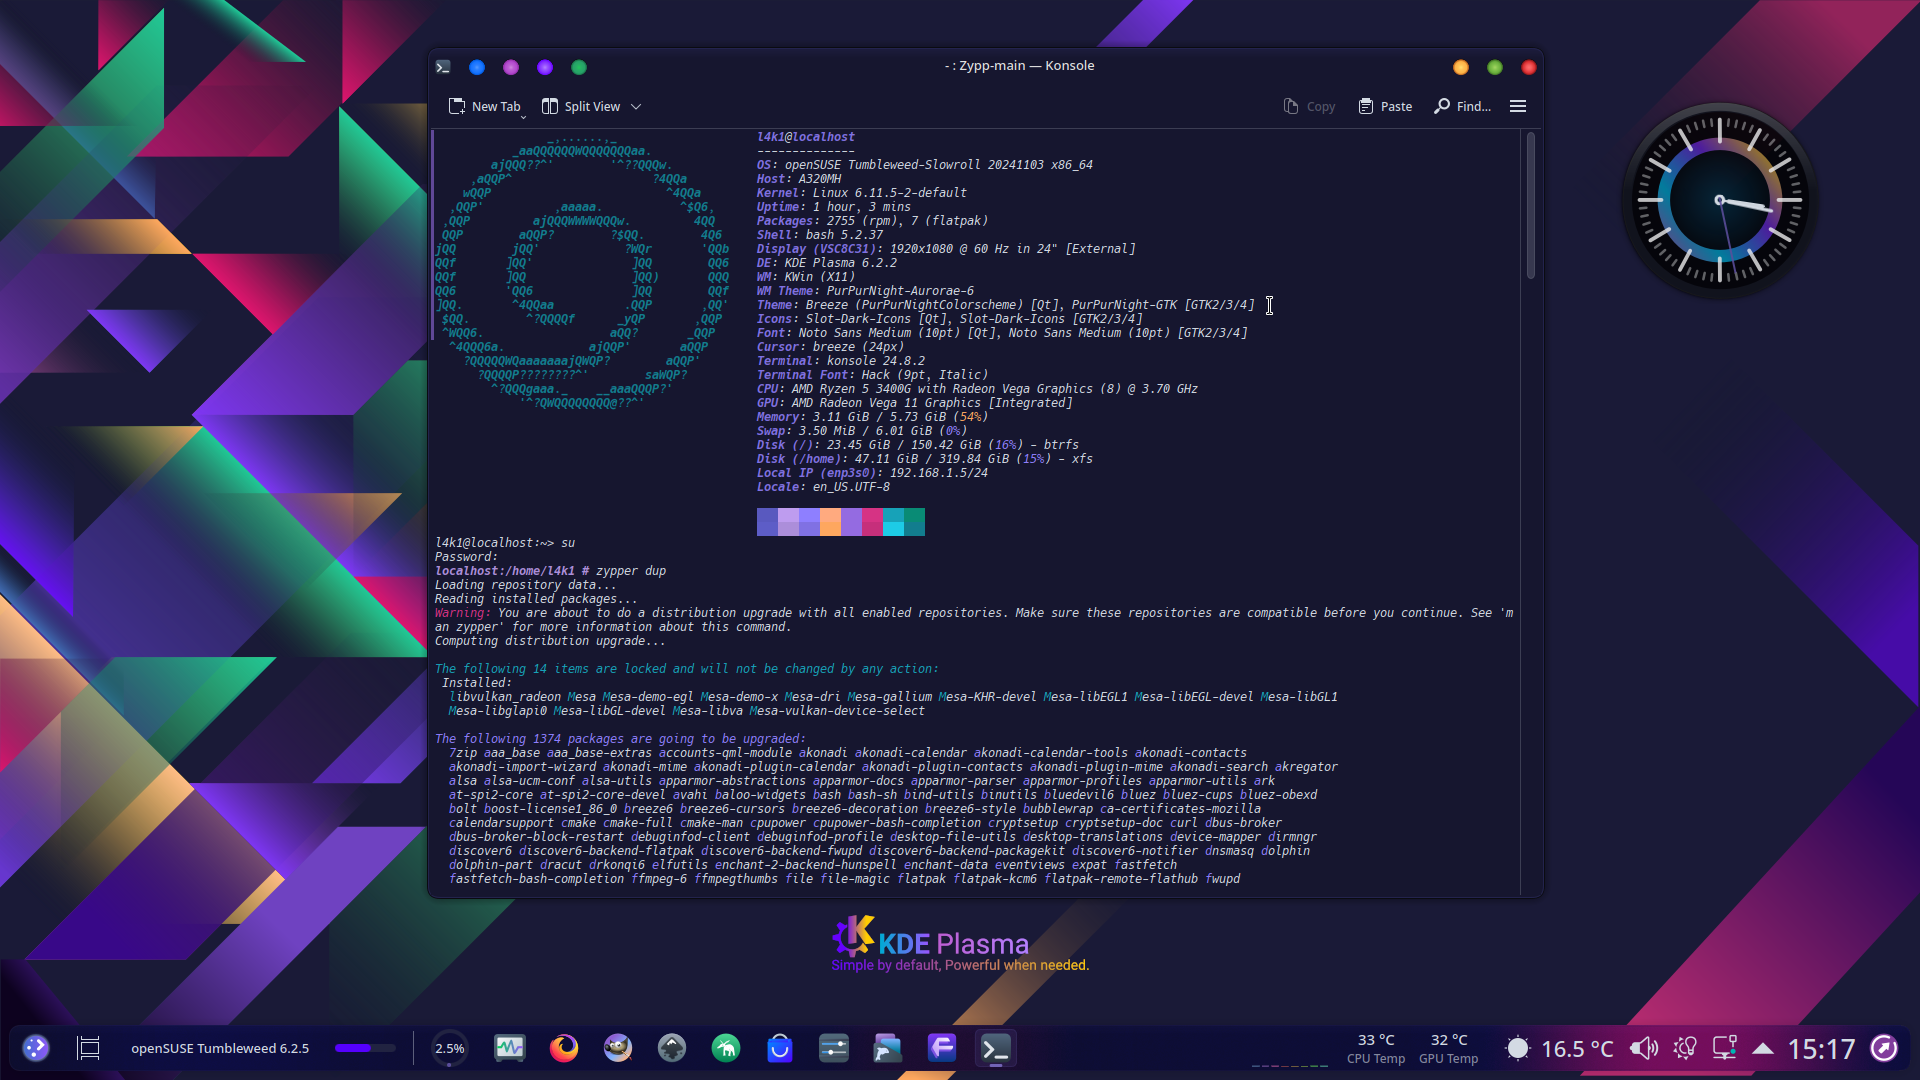Click the red Warning: text in terminal
This screenshot has height=1080, width=1920.
click(x=463, y=613)
